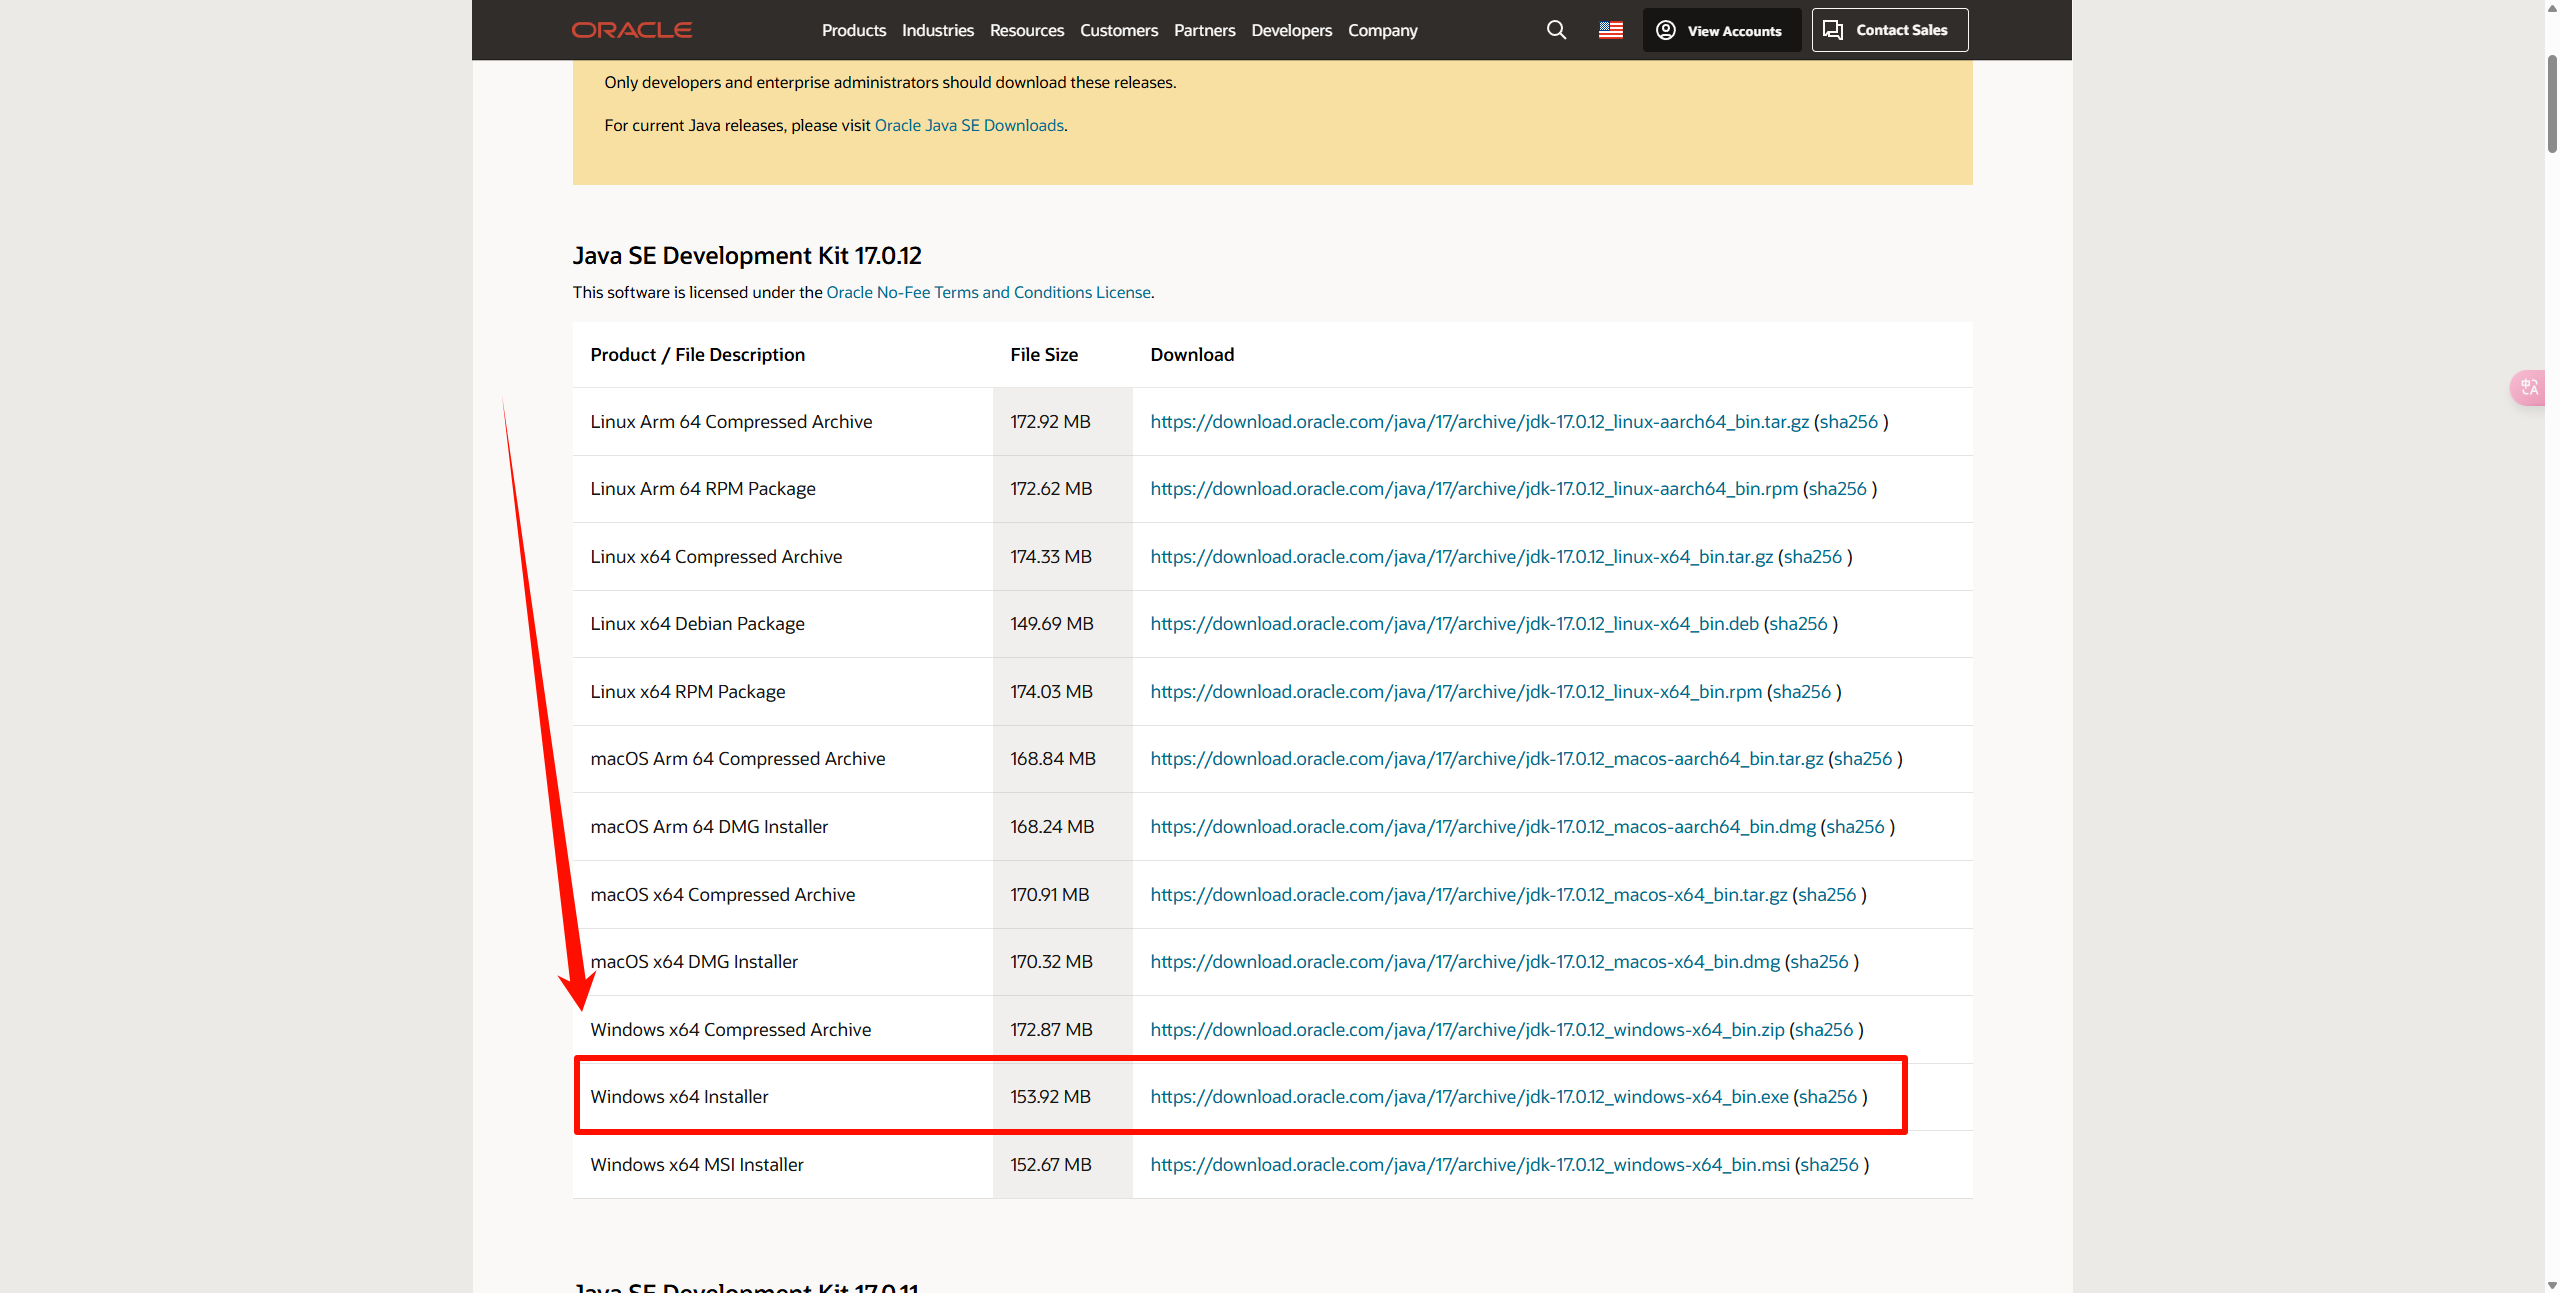Download jdk-17.0.12 linux-aarch64 tar.gz link
Viewport: 2560px width, 1293px height.
(1479, 422)
